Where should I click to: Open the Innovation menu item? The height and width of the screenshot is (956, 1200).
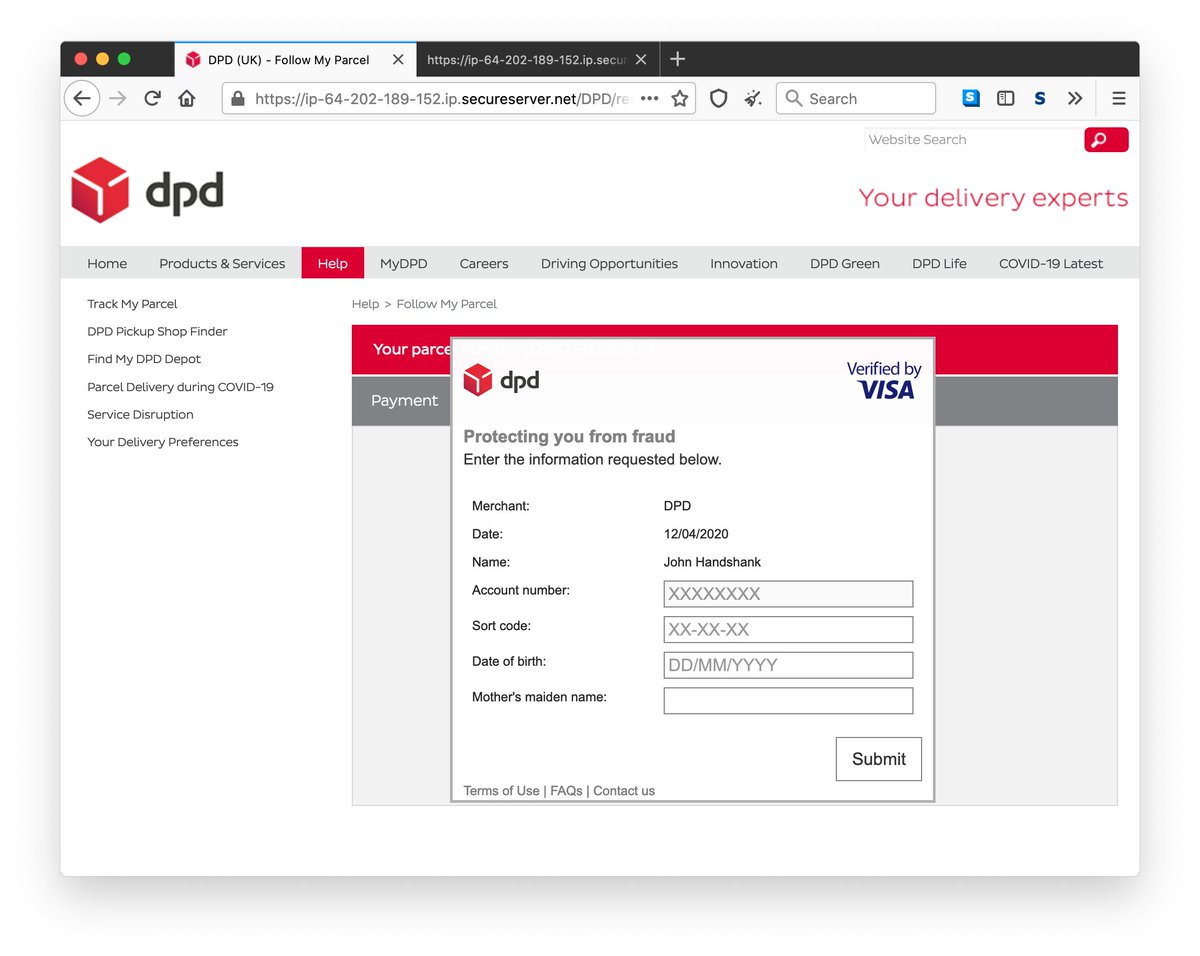[744, 263]
